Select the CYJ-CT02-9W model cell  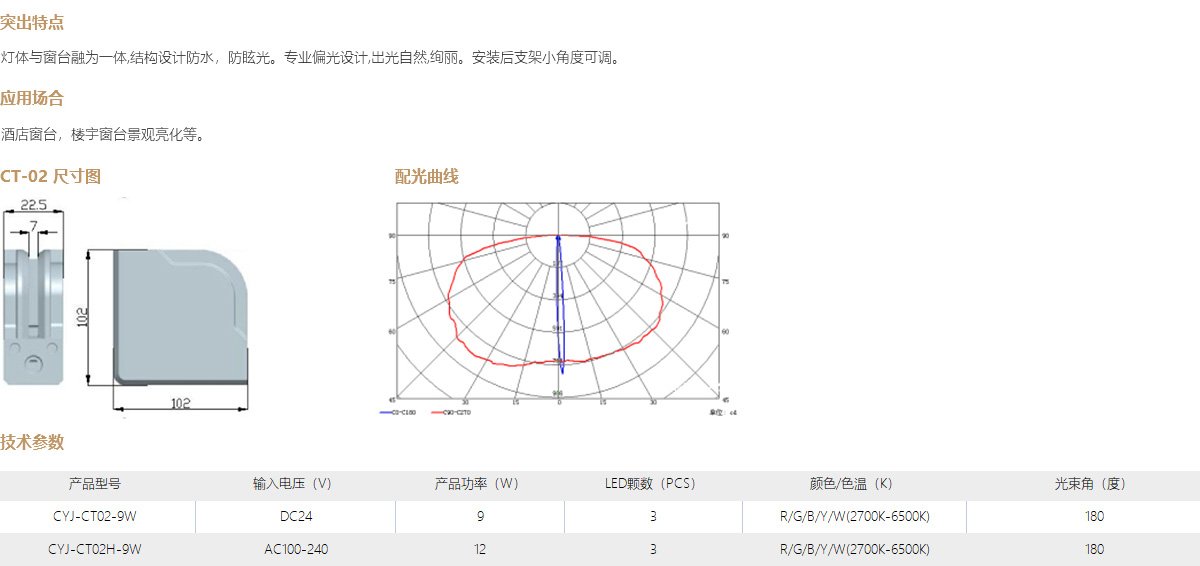(96, 517)
